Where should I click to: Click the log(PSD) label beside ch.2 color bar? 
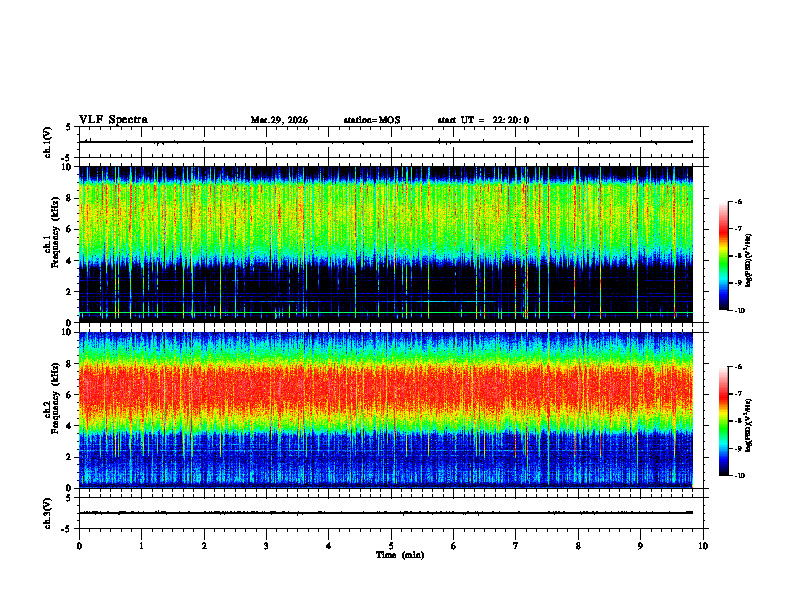click(x=749, y=425)
